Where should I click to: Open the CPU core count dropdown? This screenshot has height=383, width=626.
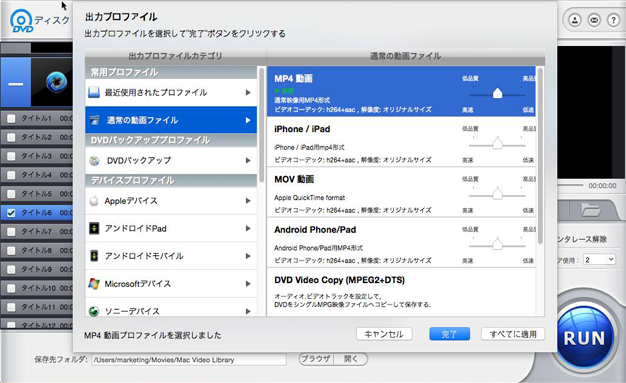(x=599, y=260)
